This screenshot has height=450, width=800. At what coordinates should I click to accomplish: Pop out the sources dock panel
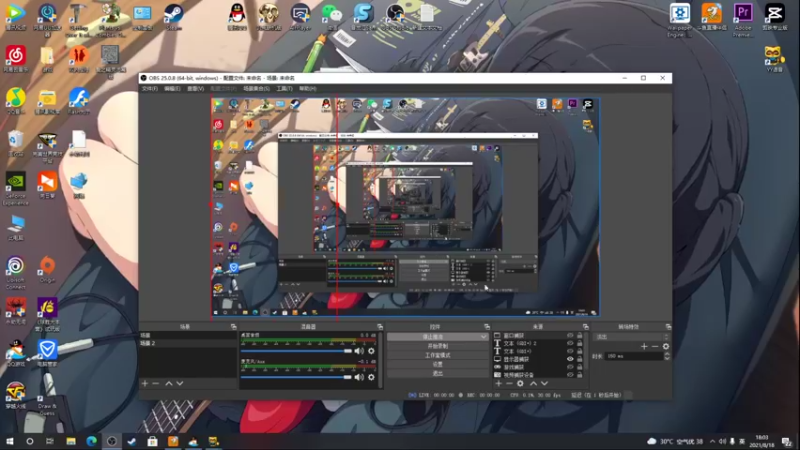click(586, 327)
